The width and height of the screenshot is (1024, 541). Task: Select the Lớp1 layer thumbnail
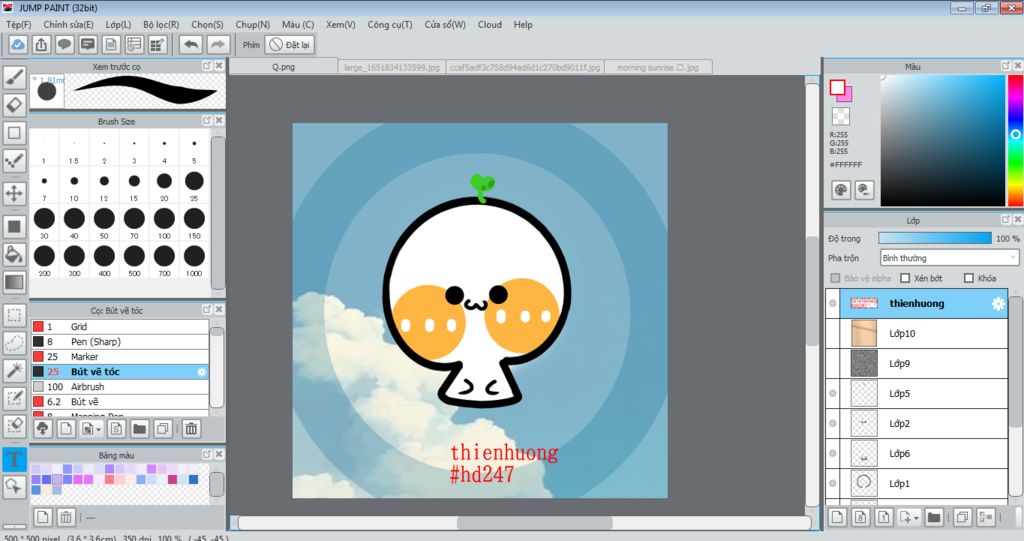coord(864,484)
